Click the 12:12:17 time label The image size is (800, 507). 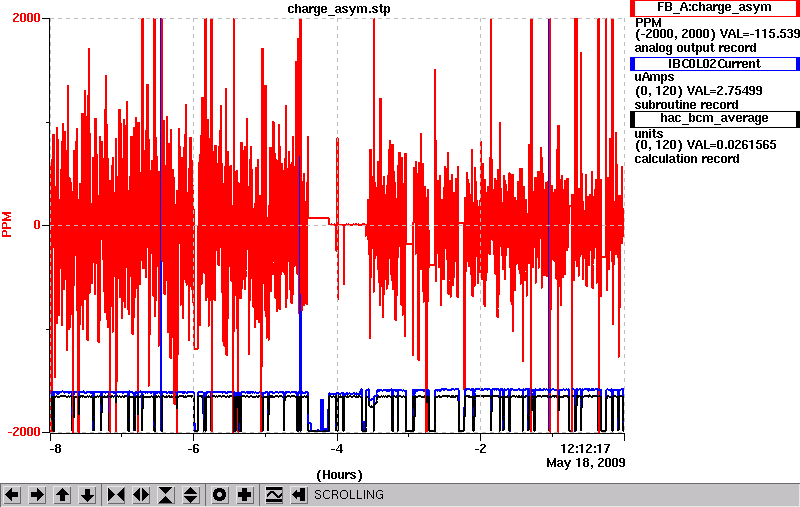[585, 449]
